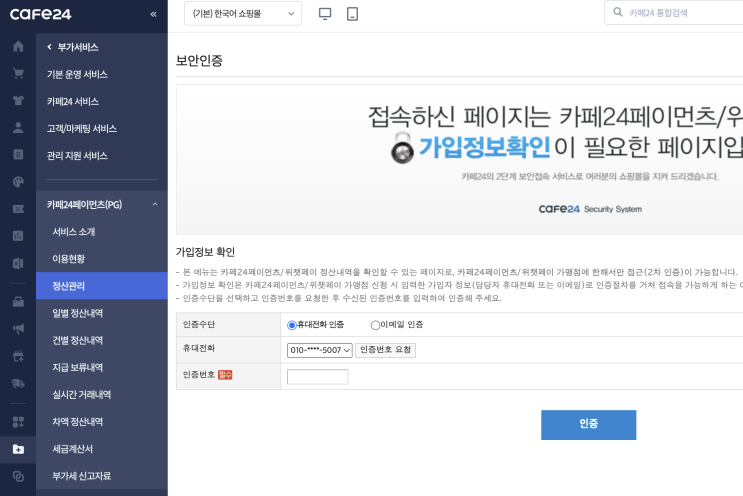
Task: Open the bar chart statistics icon
Action: (x=18, y=236)
